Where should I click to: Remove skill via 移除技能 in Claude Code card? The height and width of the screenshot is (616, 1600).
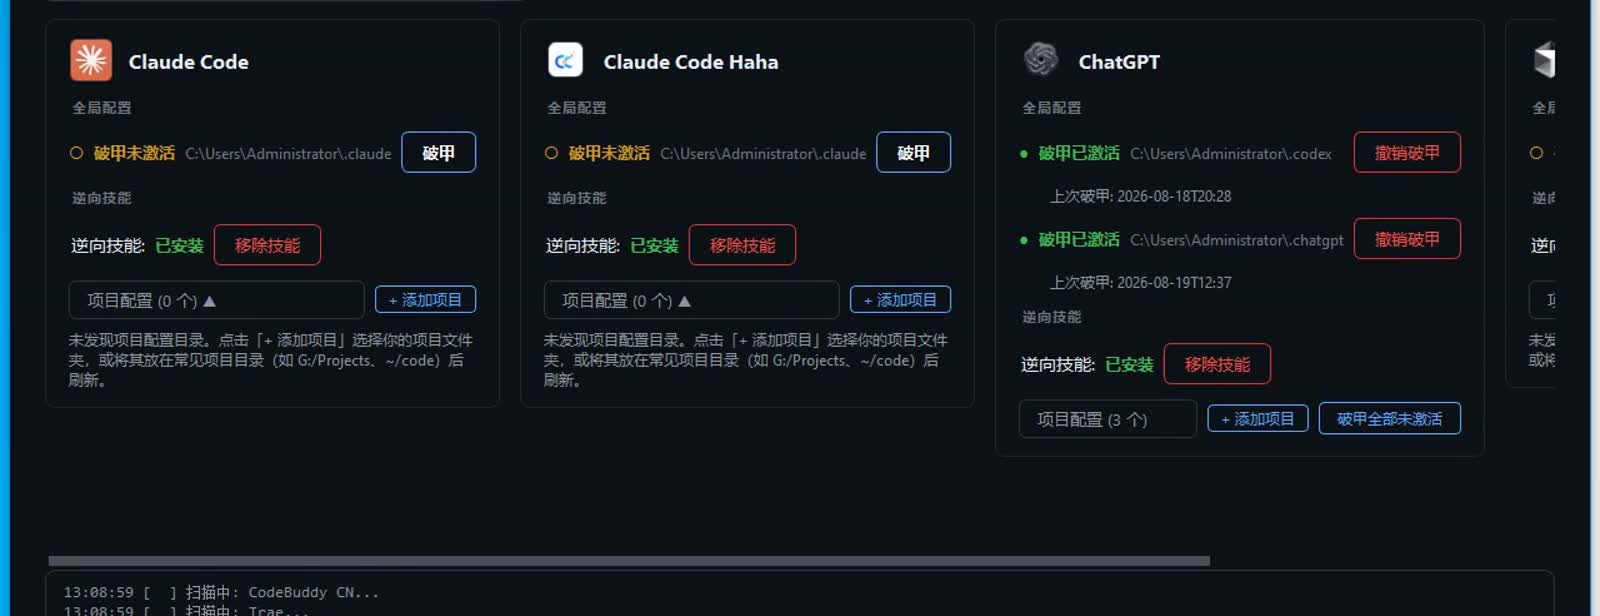point(267,245)
